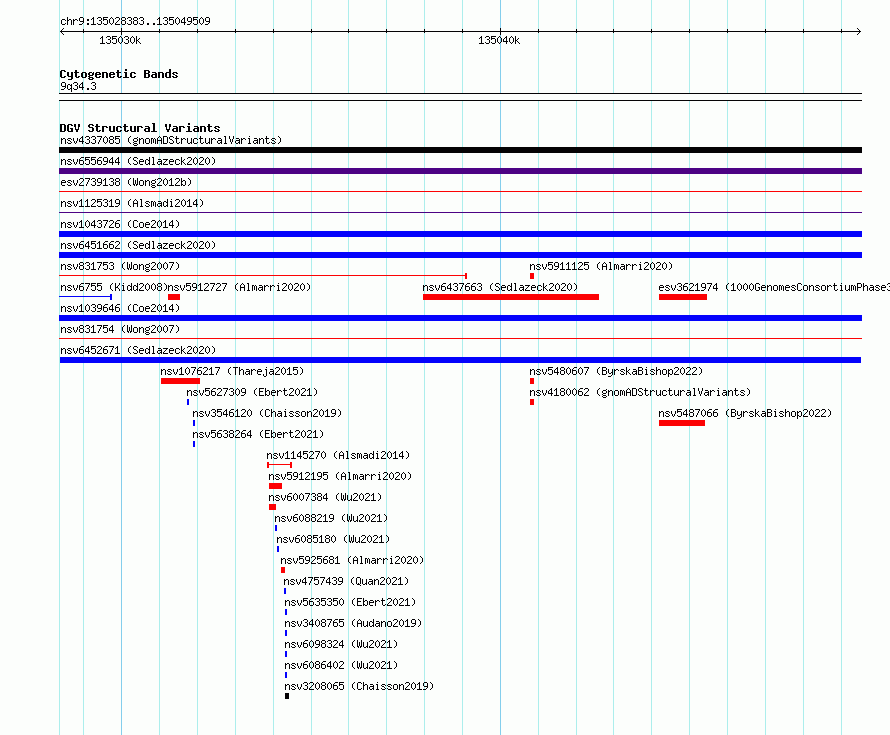890x735 pixels.
Task: Click the DGV Structural Variants track title
Action: tap(140, 128)
